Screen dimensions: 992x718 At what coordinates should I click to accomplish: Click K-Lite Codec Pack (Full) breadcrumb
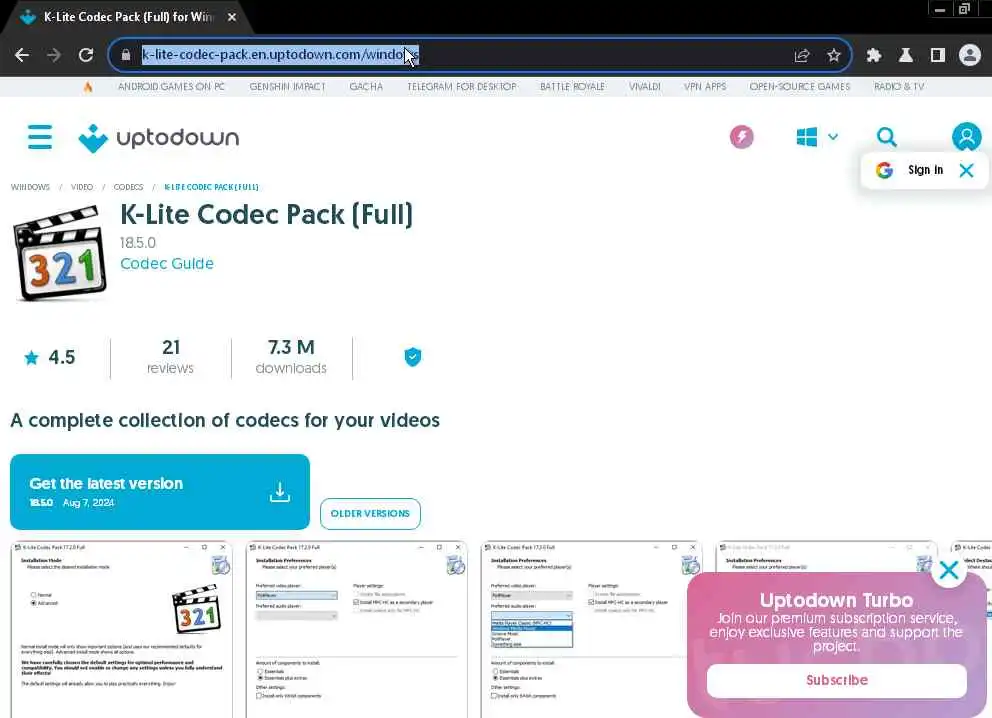coord(211,187)
